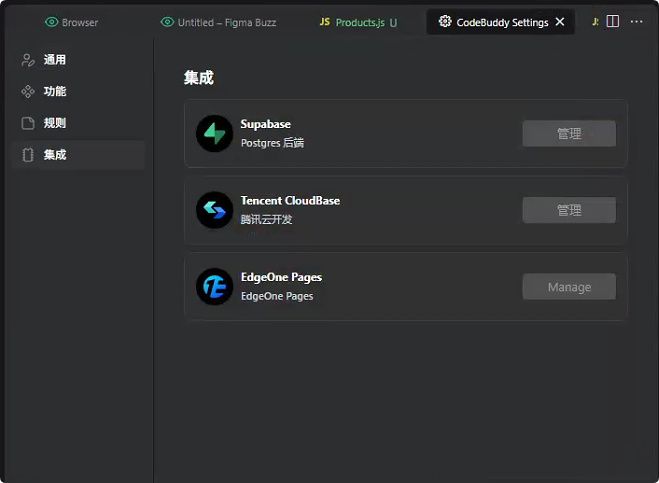Open the 通用 general settings section
659x483 pixels.
[79, 60]
